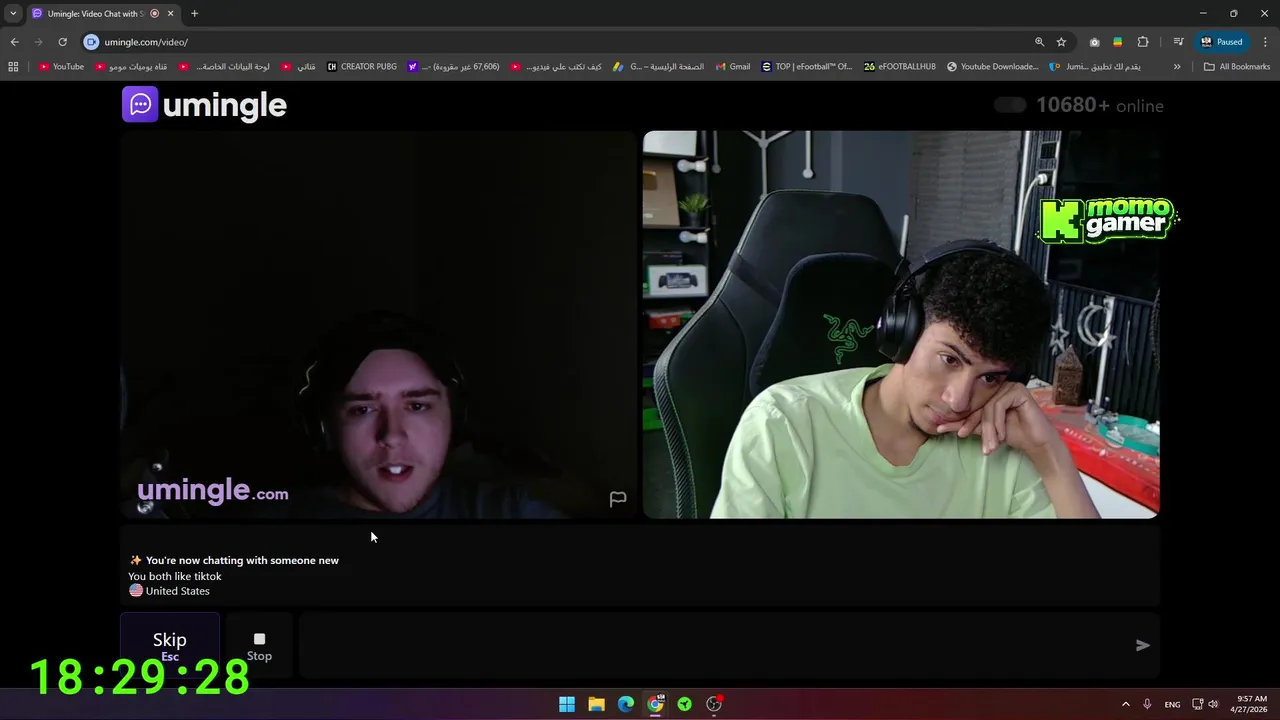Open OBS Studio from the taskbar
The image size is (1280, 720).
[714, 704]
